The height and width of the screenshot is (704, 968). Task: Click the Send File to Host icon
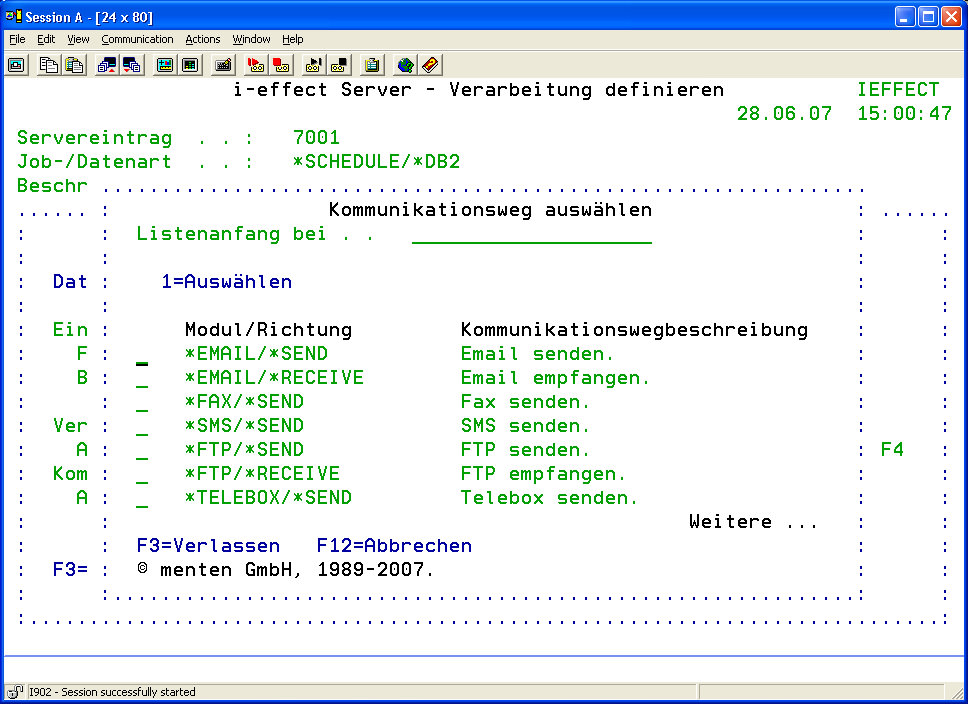pyautogui.click(x=106, y=65)
